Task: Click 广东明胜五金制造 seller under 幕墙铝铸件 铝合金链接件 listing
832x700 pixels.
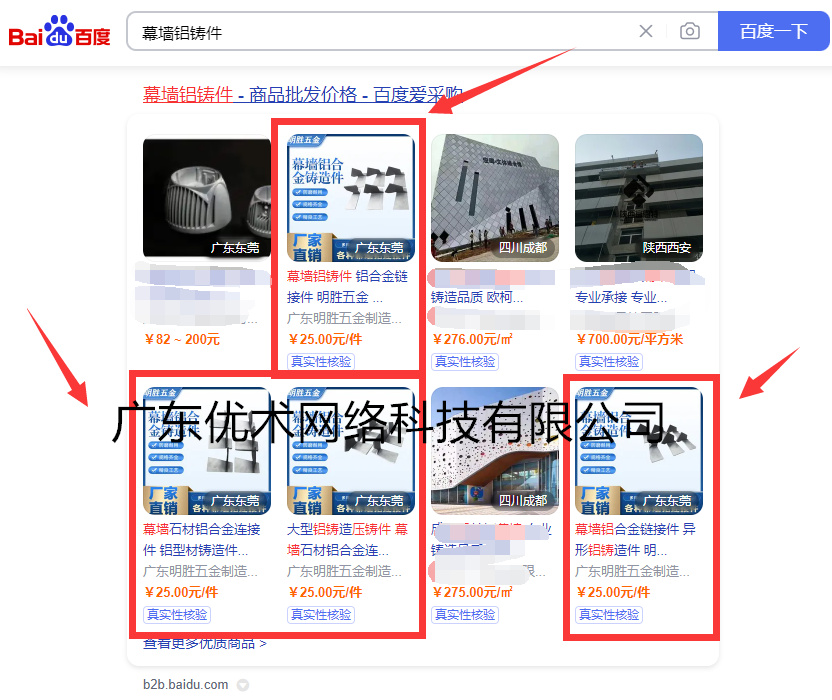Action: (344, 318)
